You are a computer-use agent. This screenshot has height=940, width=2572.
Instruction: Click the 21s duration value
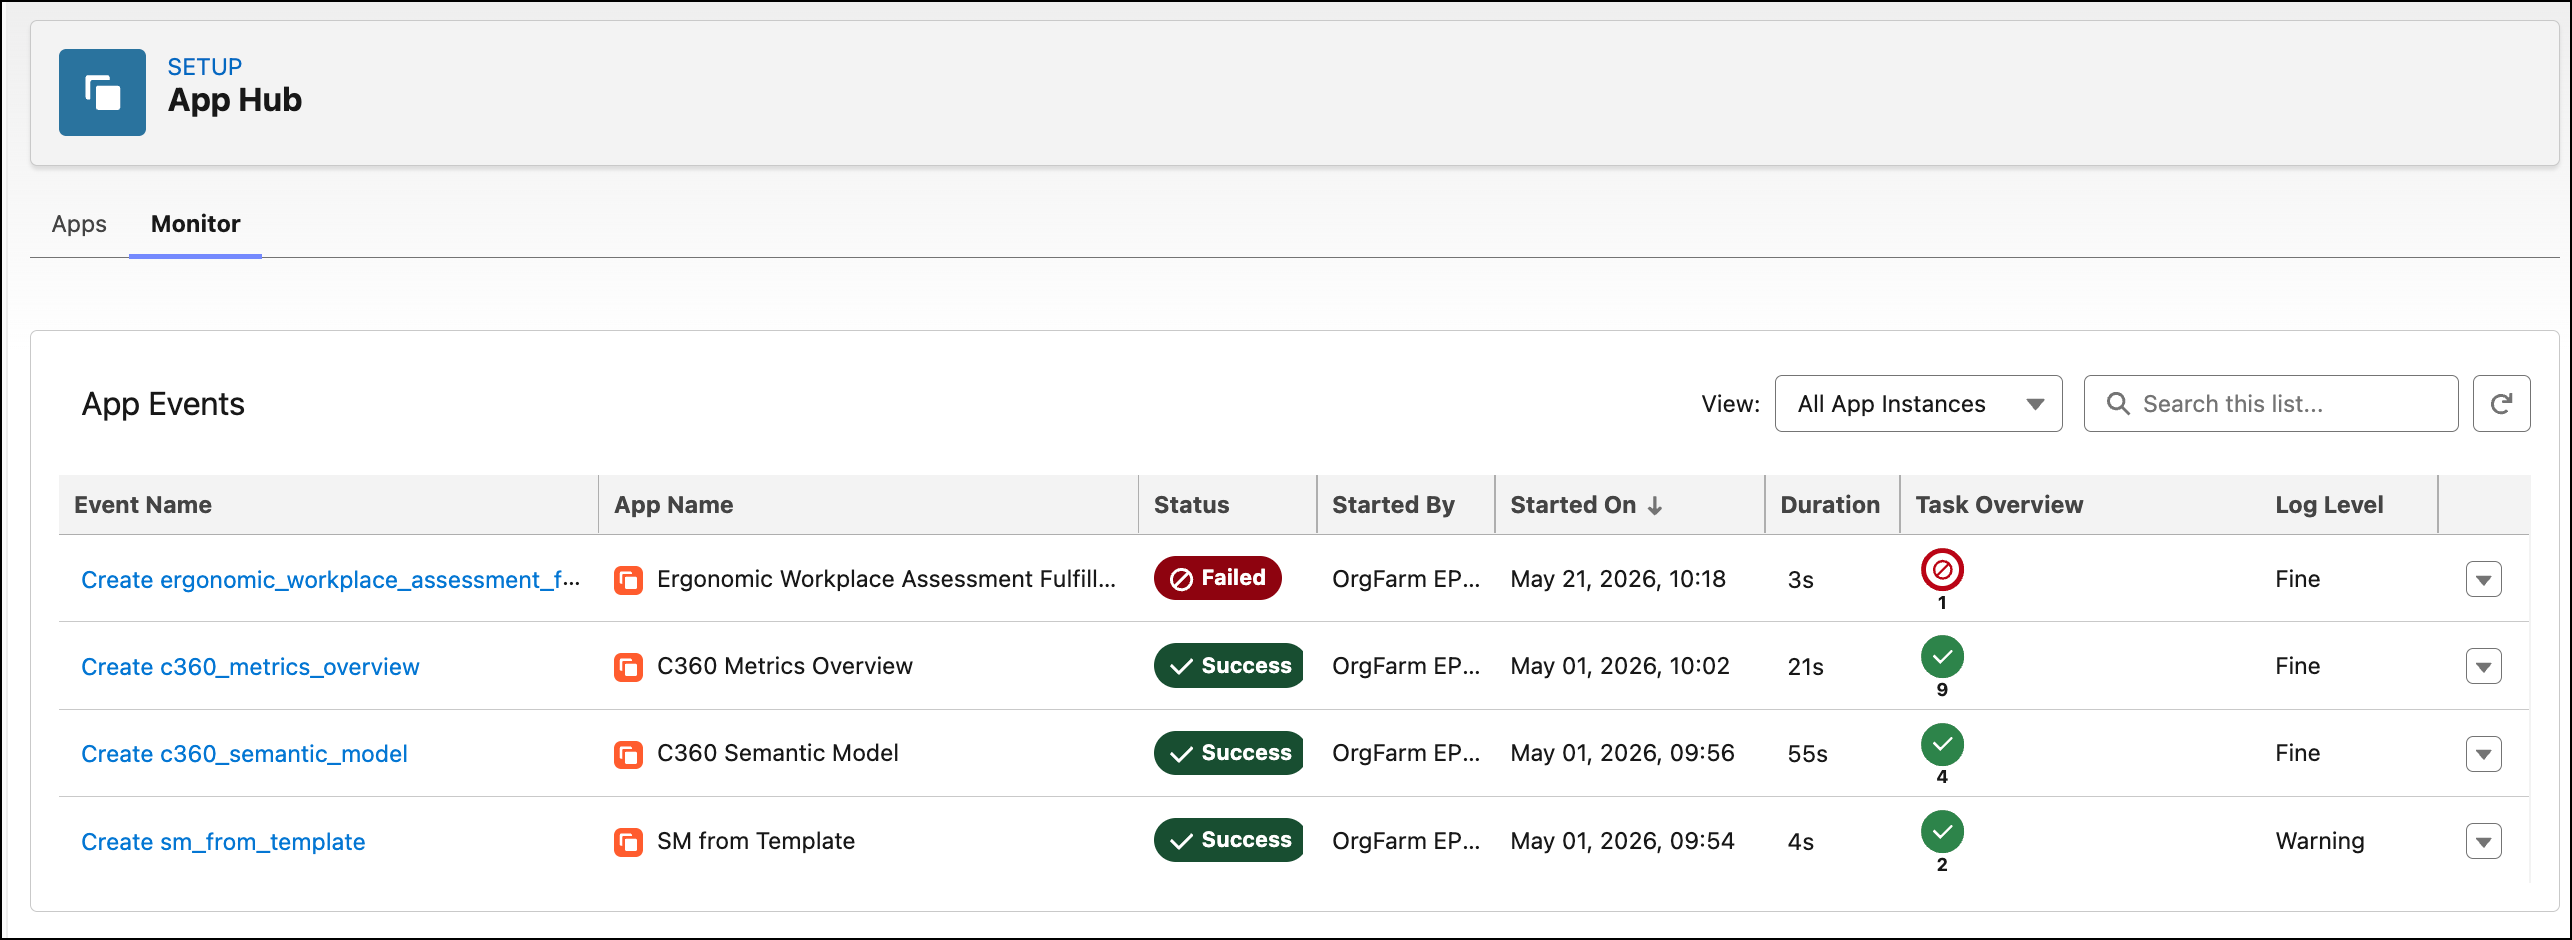click(1805, 667)
